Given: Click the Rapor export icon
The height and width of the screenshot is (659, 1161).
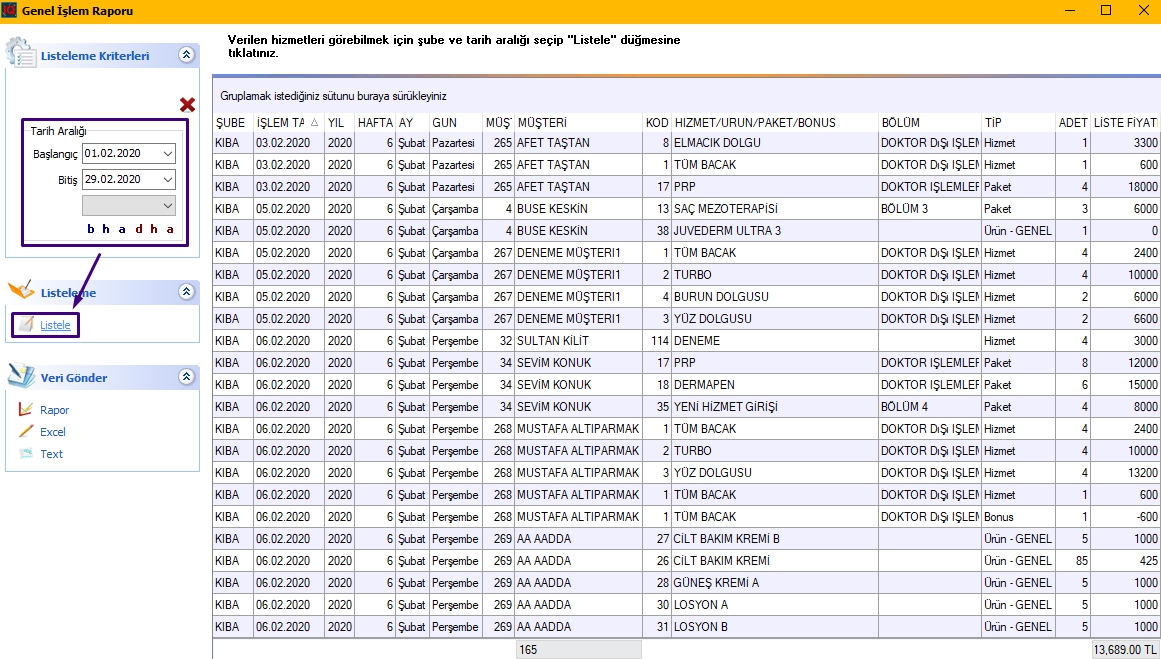Looking at the screenshot, I should click(x=26, y=410).
